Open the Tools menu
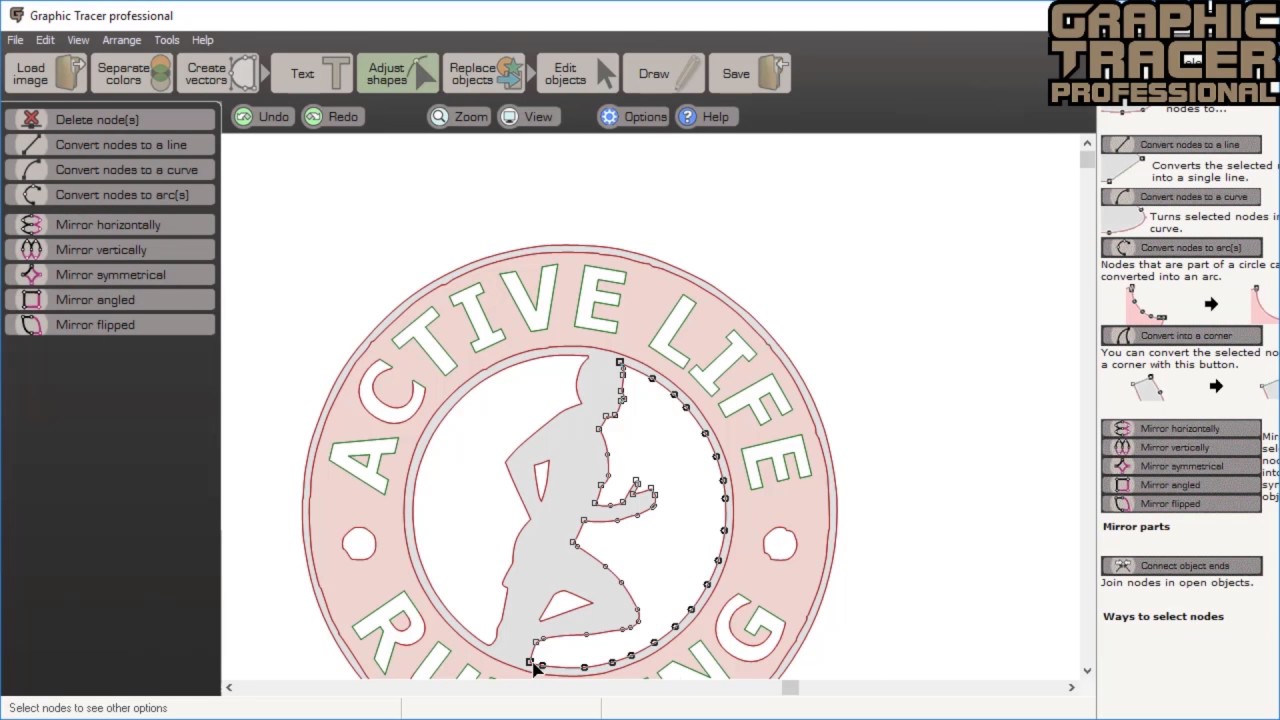 click(x=166, y=40)
